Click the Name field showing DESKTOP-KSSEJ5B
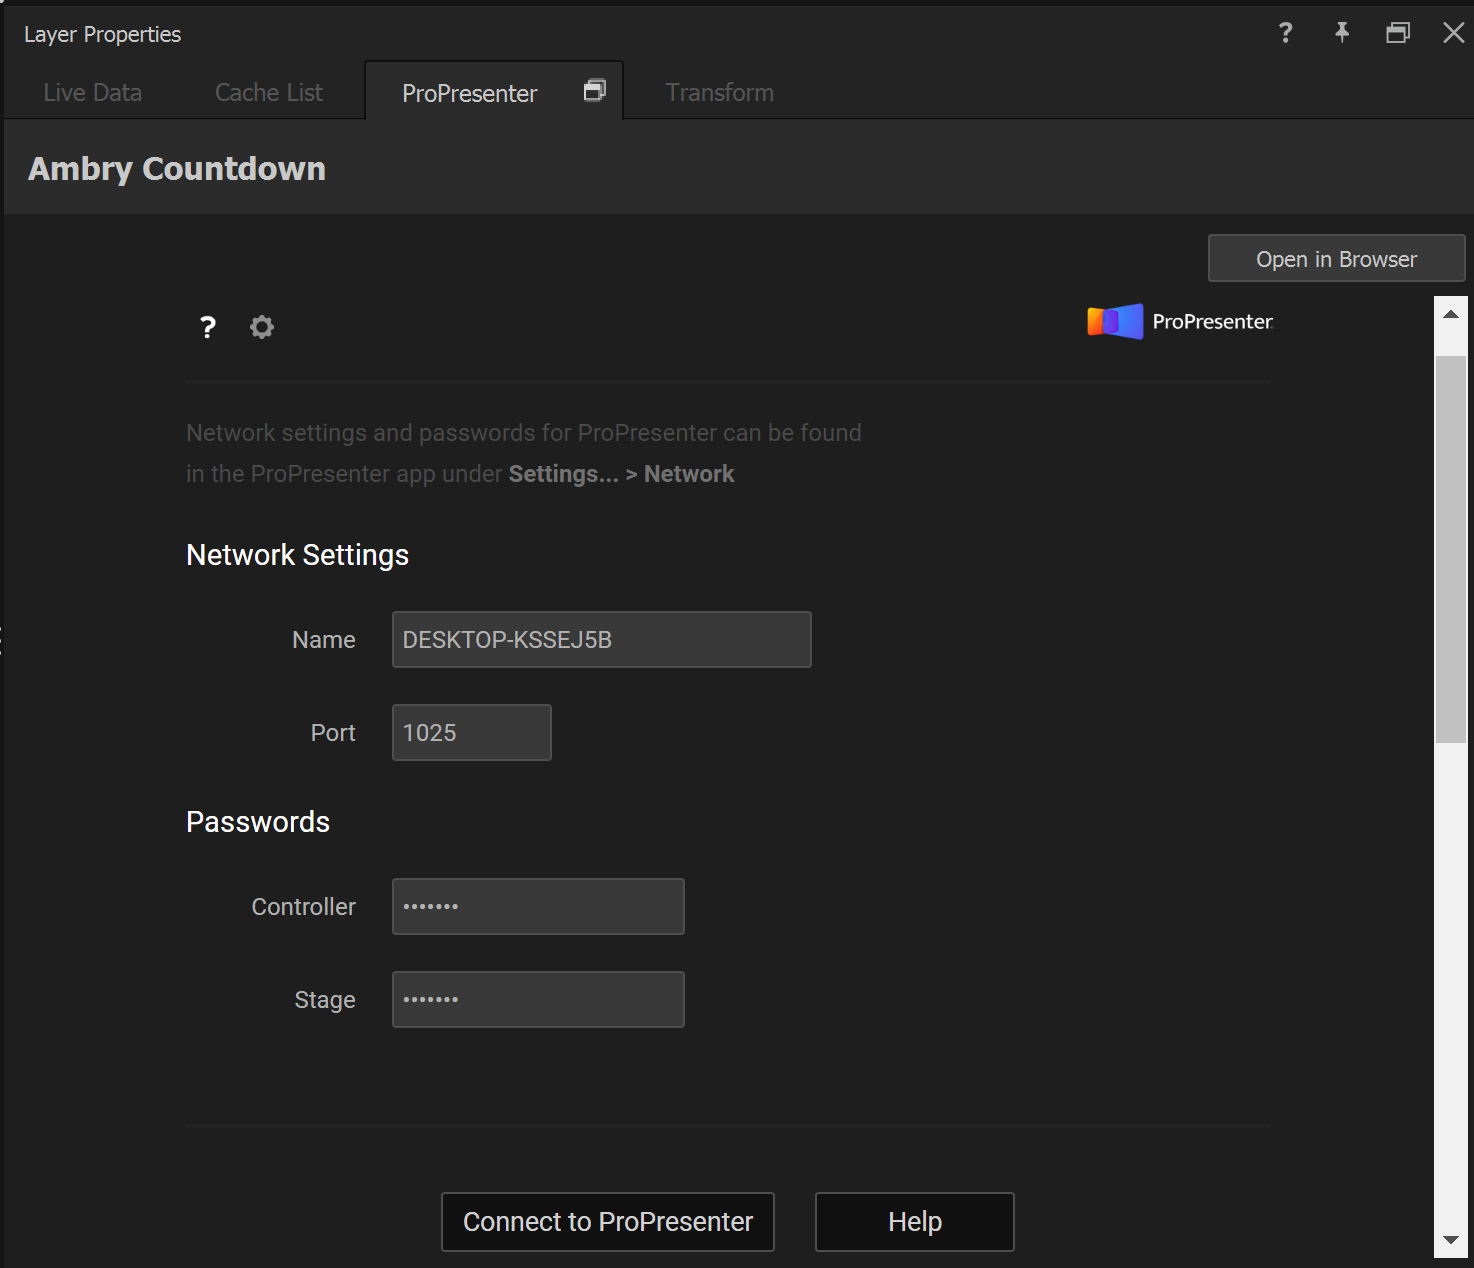Image resolution: width=1474 pixels, height=1268 pixels. [601, 639]
